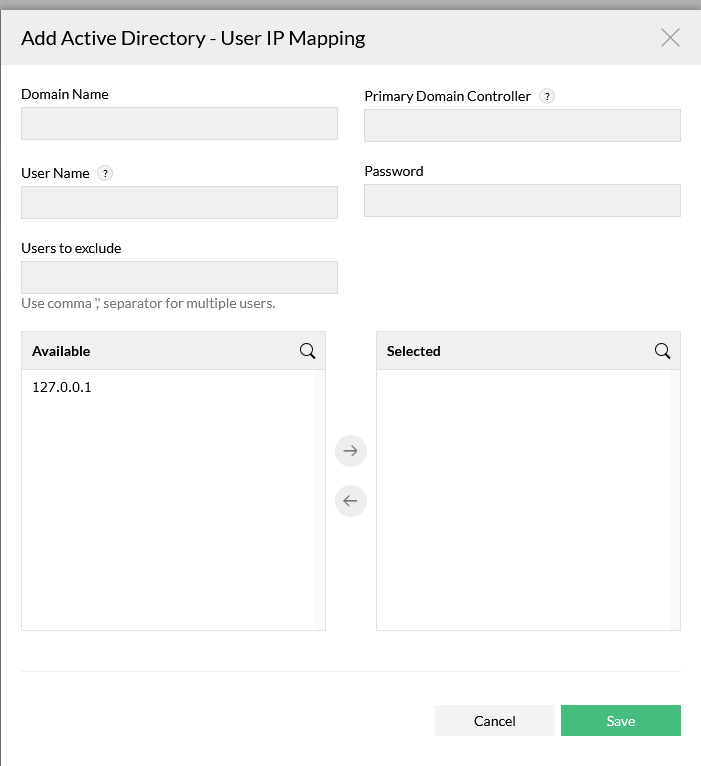701x766 pixels.
Task: Click inside the empty Selected list area
Action: 522,500
